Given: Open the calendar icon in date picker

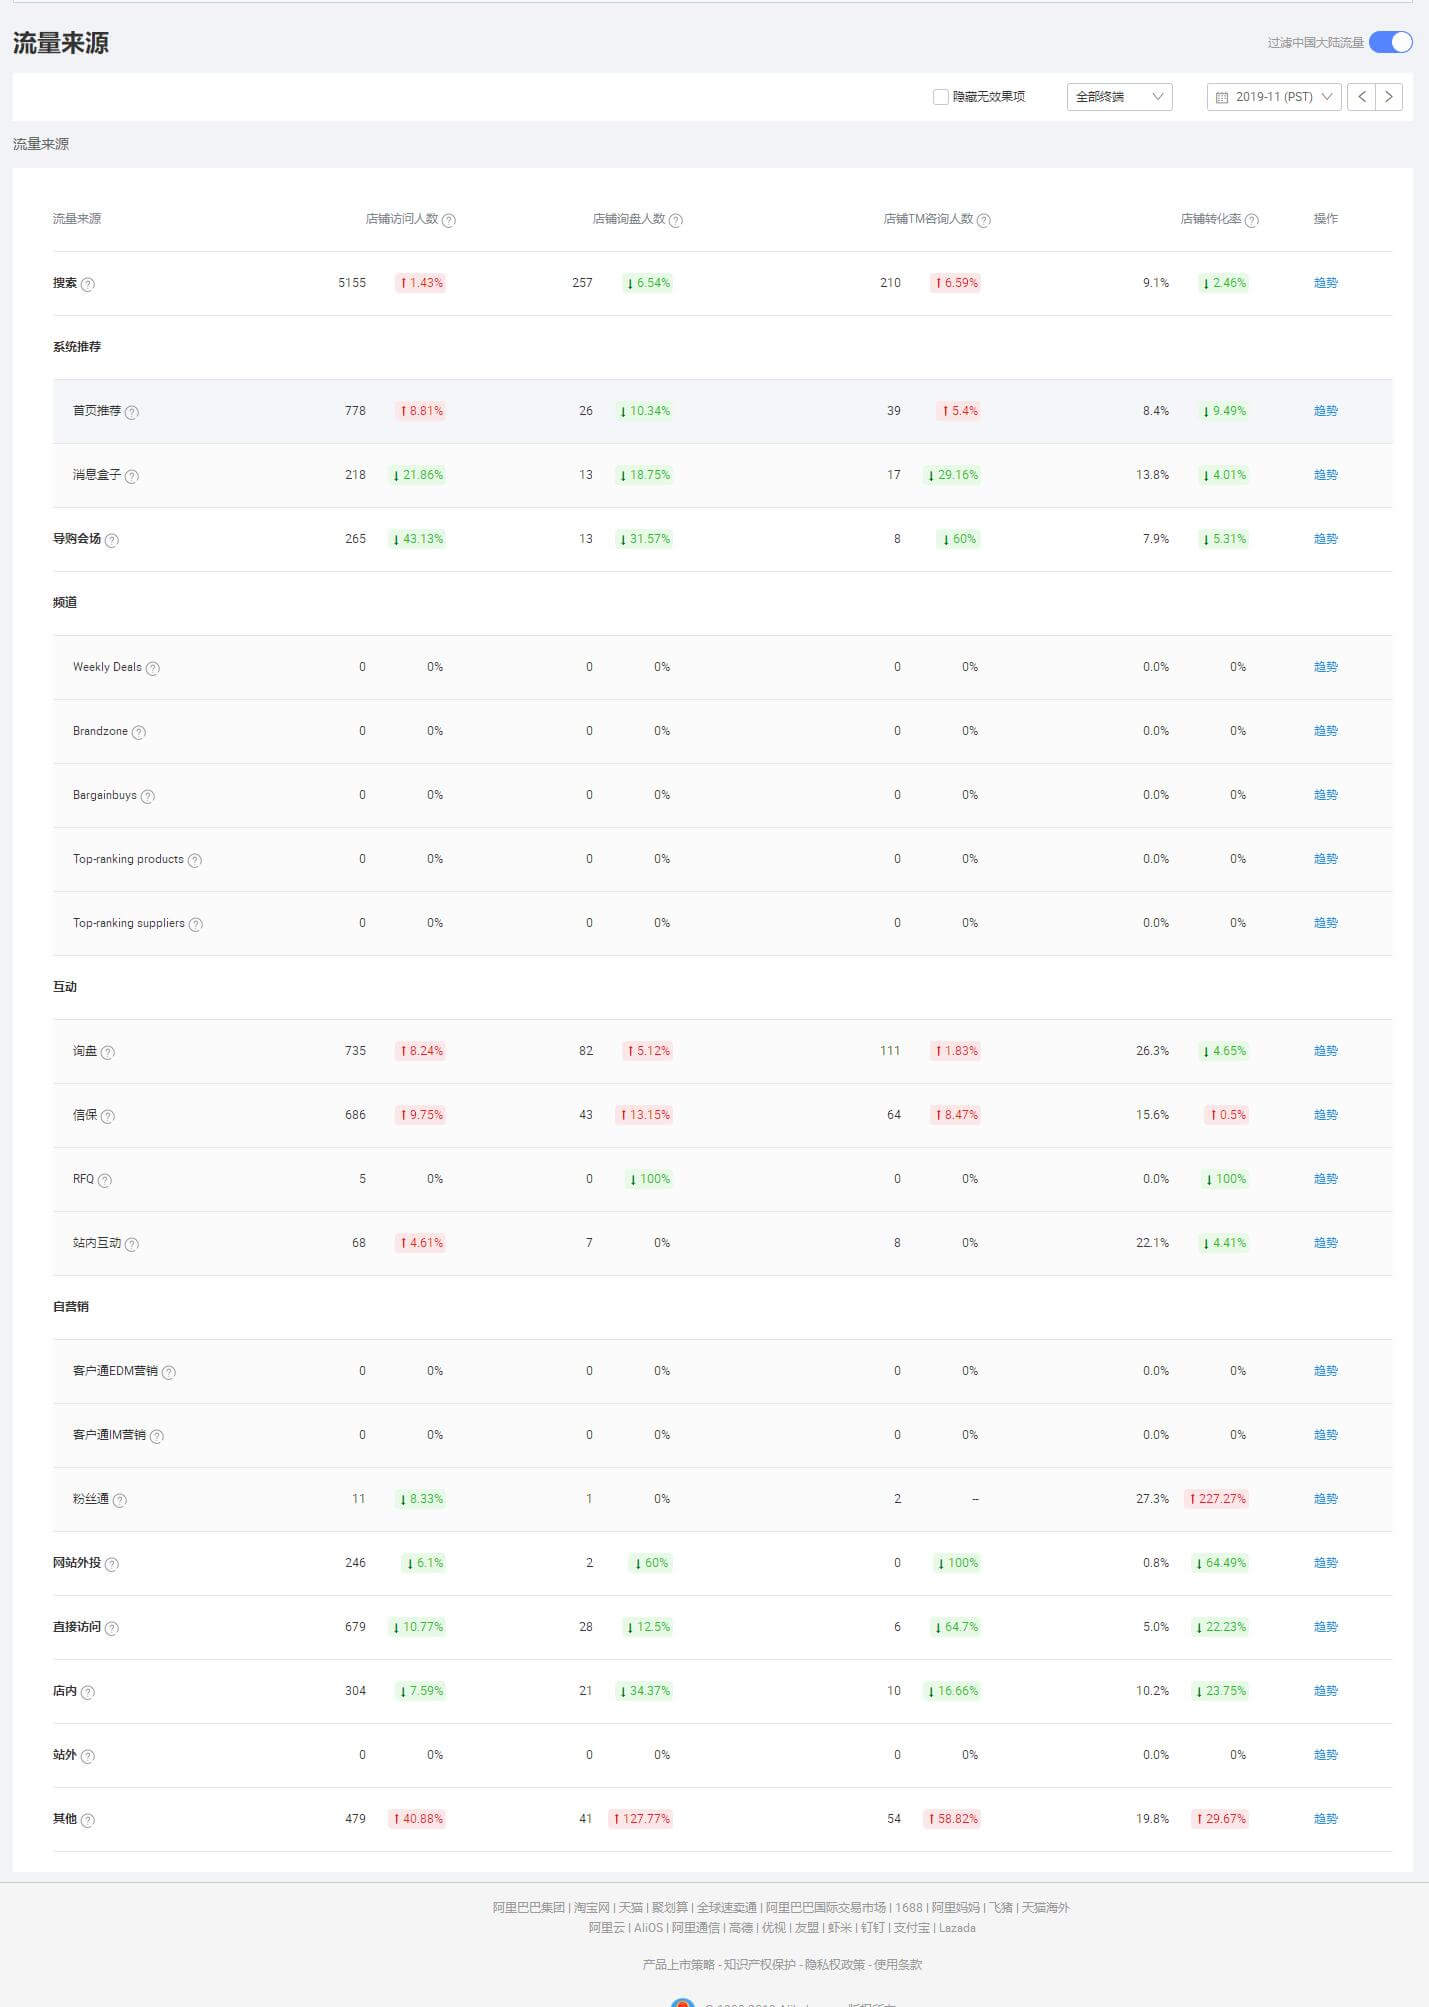Looking at the screenshot, I should 1222,97.
